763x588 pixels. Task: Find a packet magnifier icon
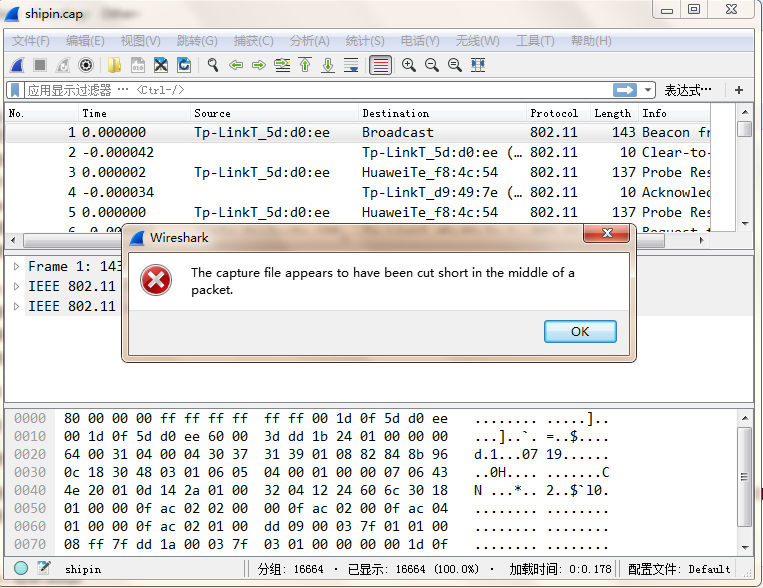(x=213, y=65)
